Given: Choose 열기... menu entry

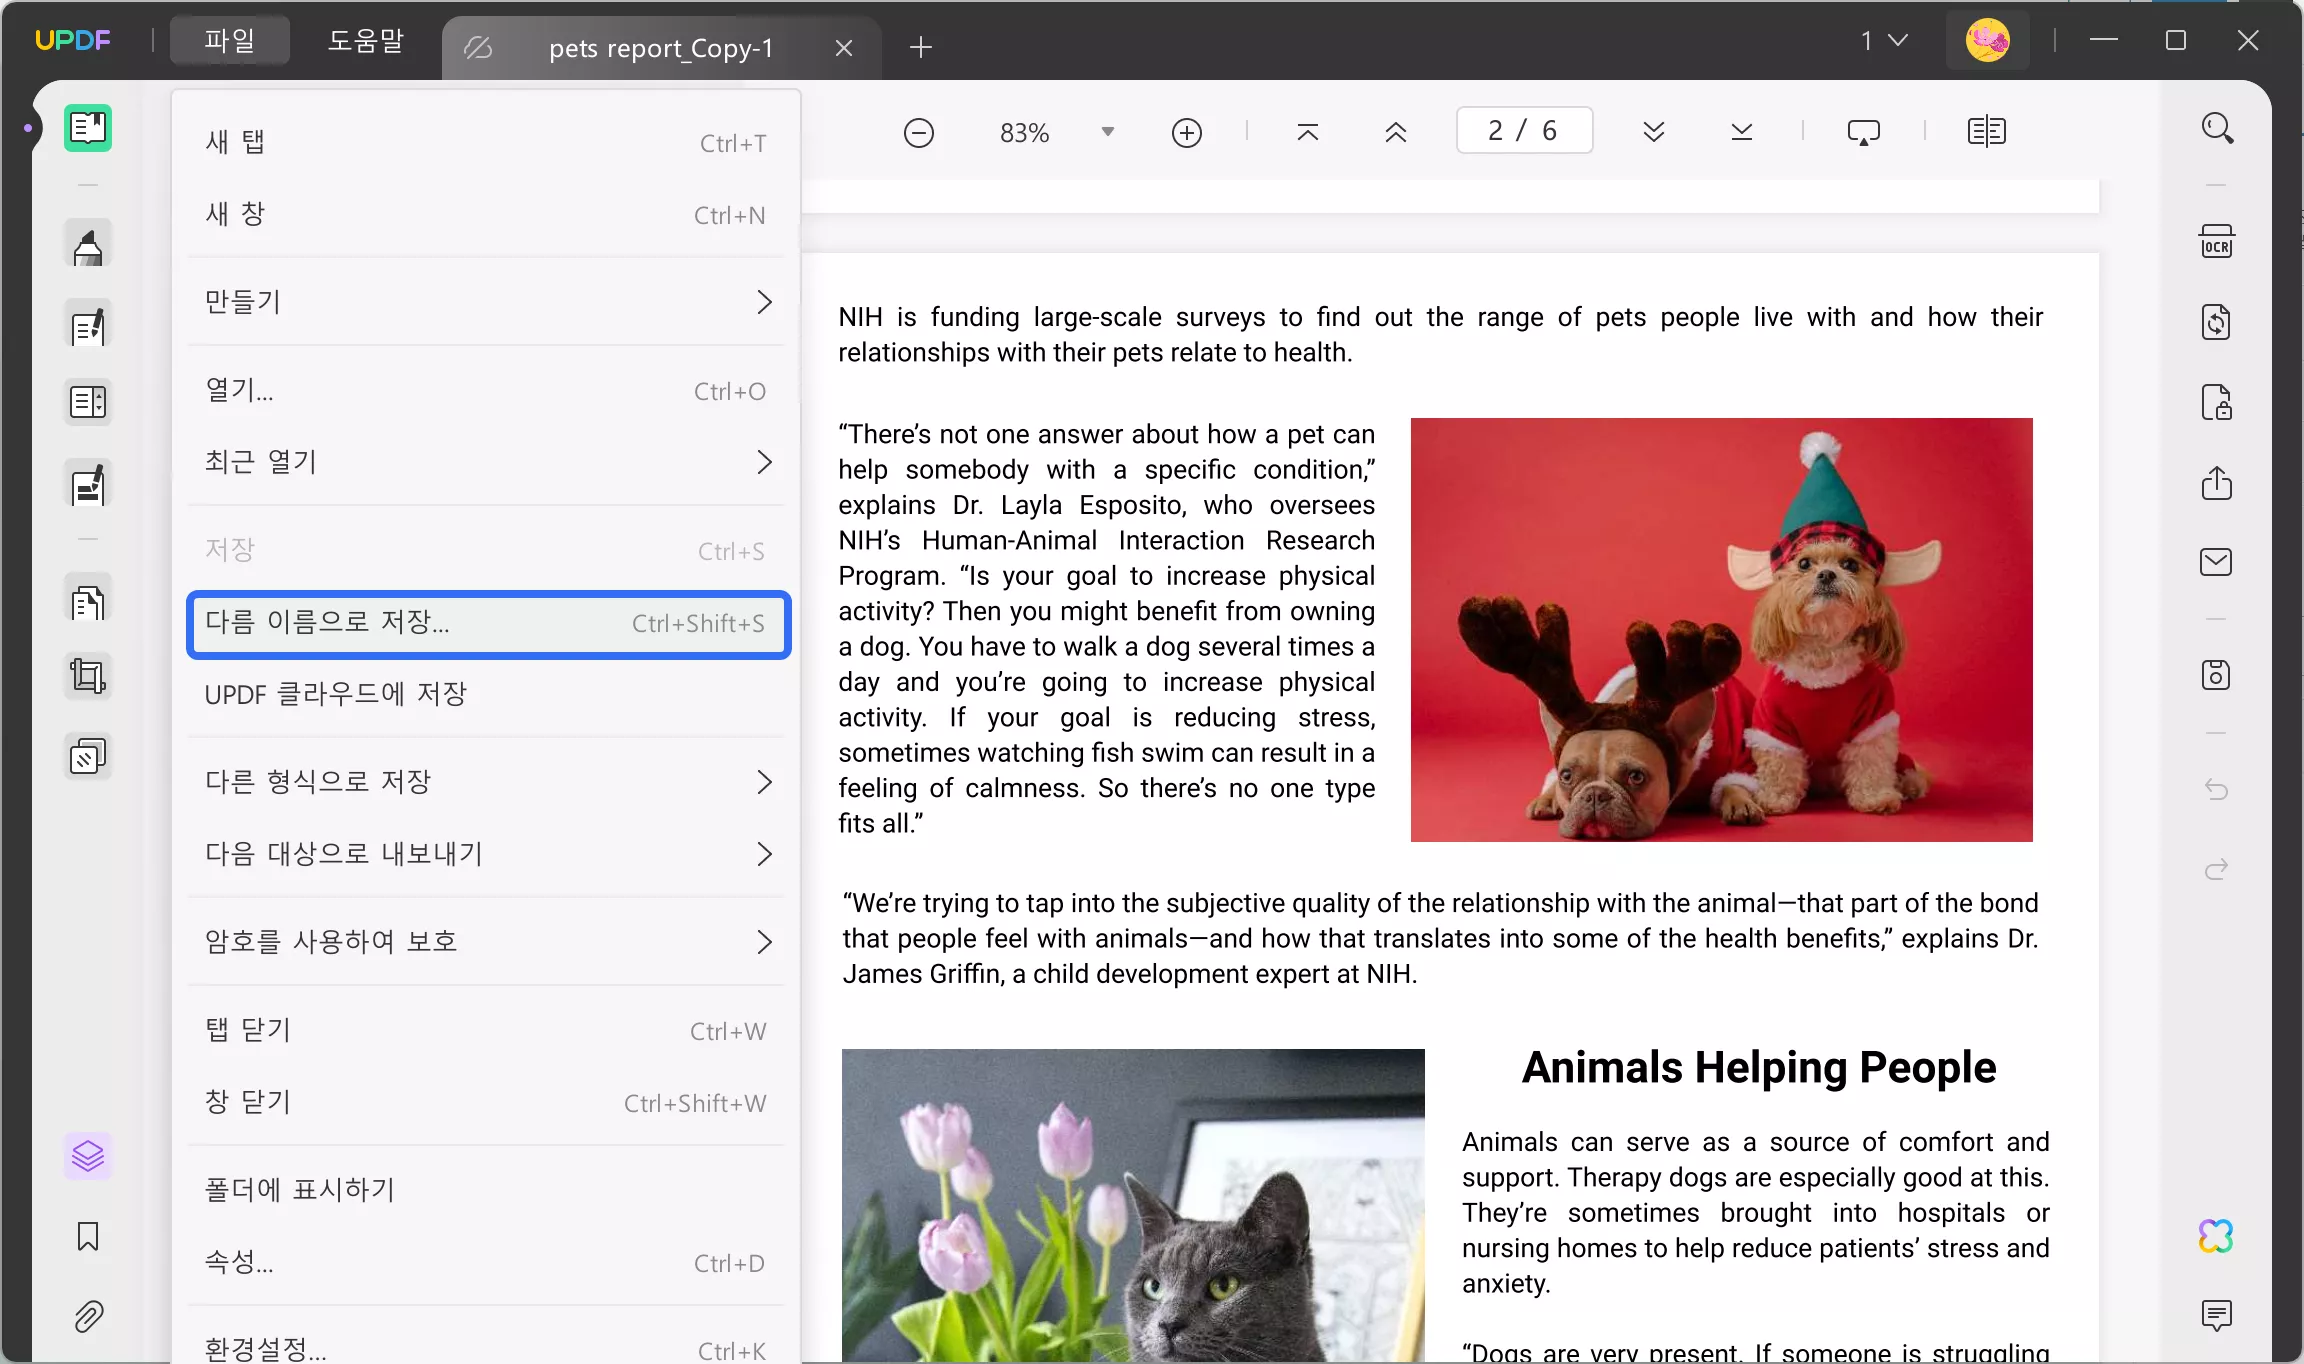Looking at the screenshot, I should point(486,390).
